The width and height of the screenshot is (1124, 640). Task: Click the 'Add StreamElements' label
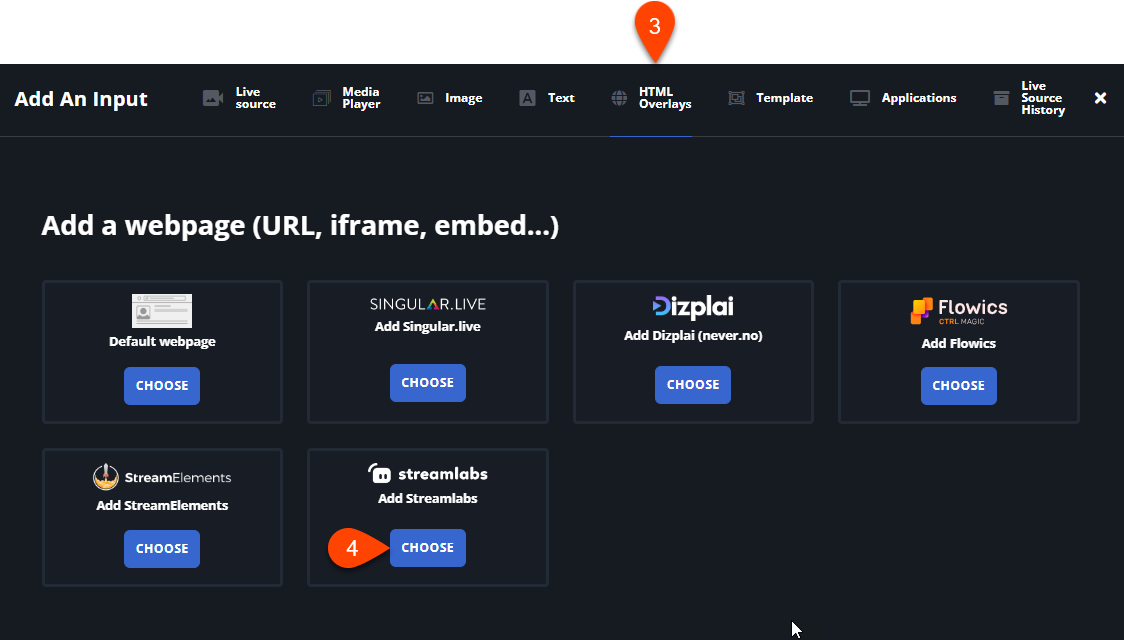pyautogui.click(x=162, y=505)
